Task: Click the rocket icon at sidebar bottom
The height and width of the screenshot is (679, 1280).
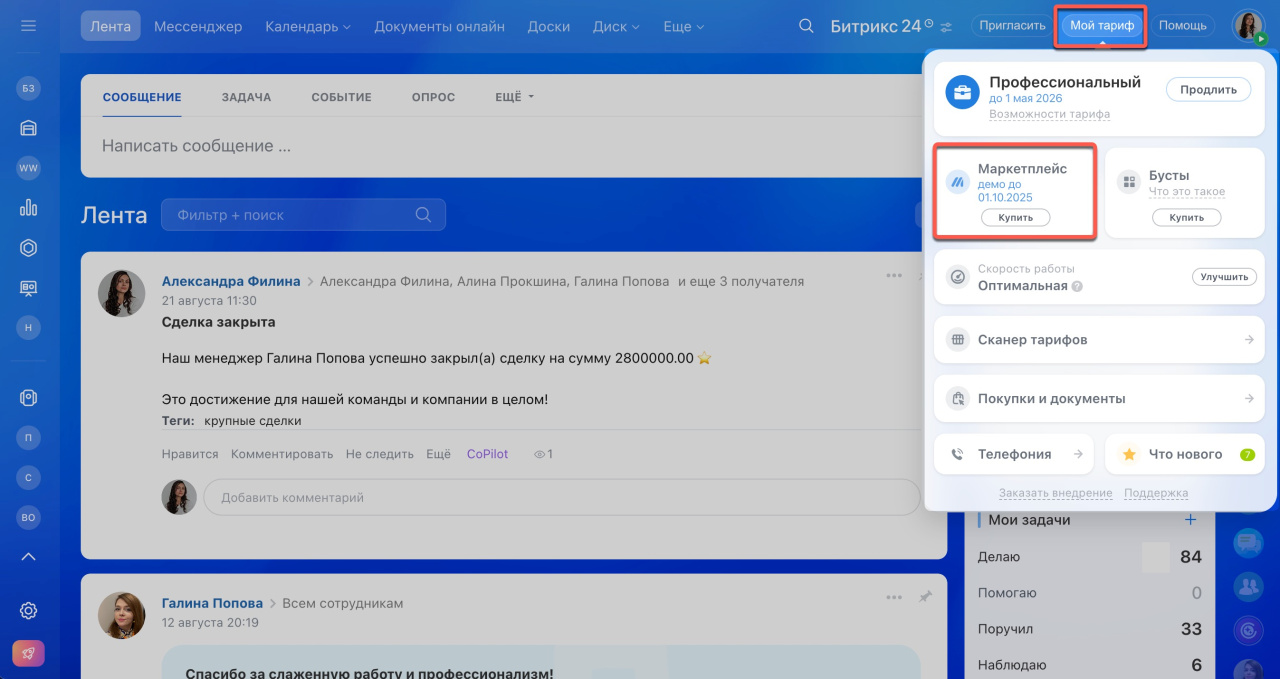Action: (x=28, y=653)
